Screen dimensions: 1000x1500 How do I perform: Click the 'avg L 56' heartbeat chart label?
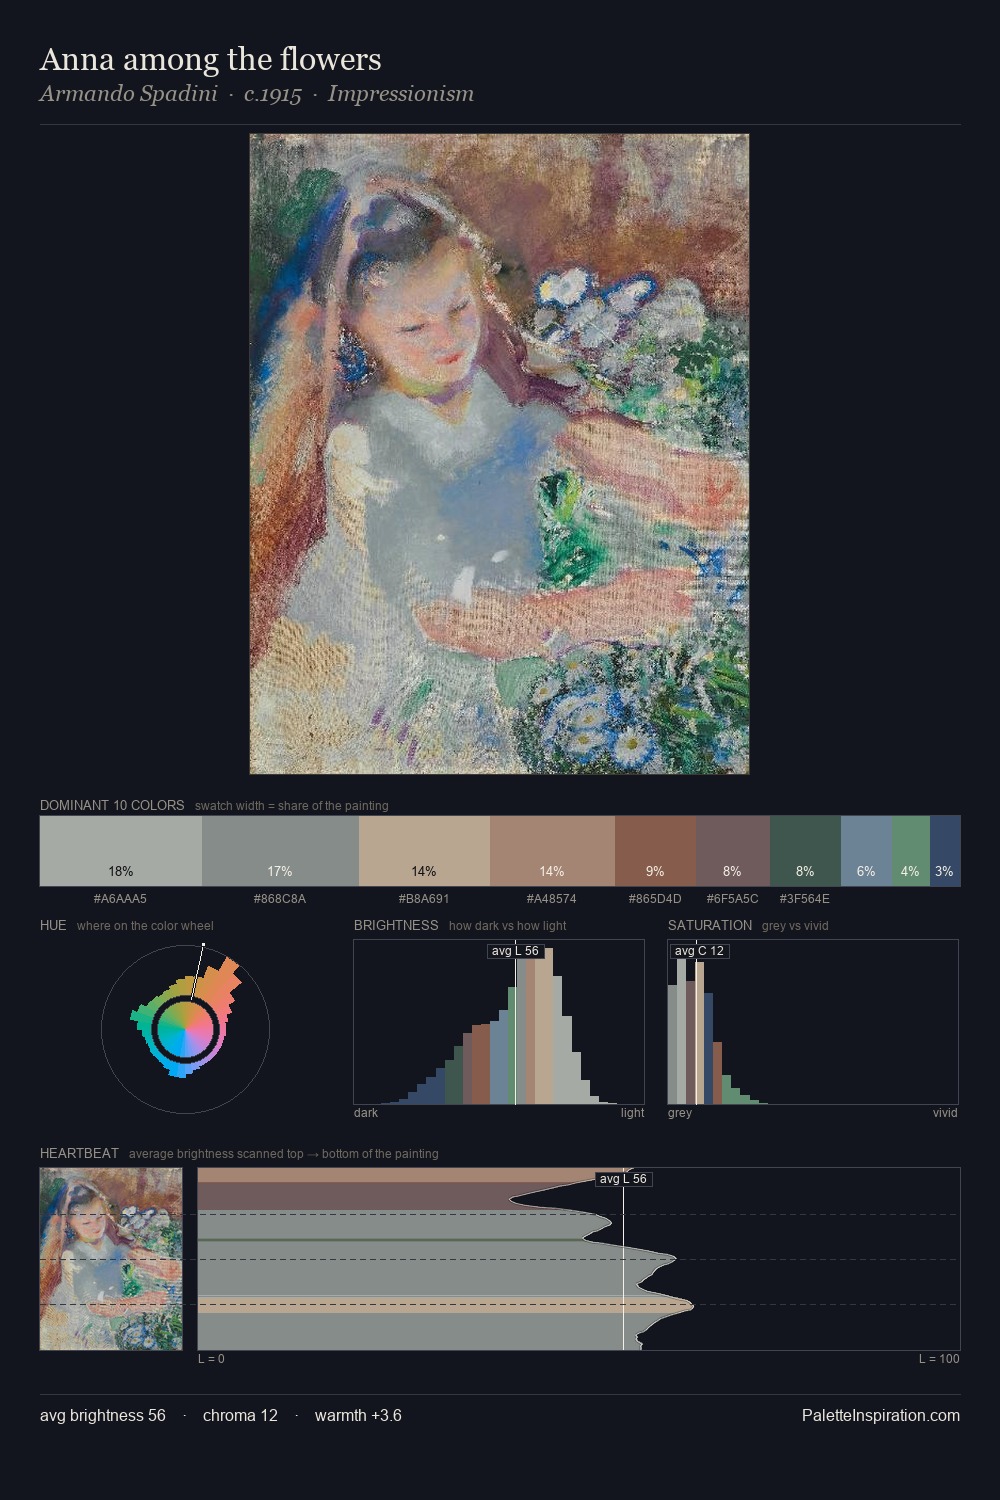623,1179
